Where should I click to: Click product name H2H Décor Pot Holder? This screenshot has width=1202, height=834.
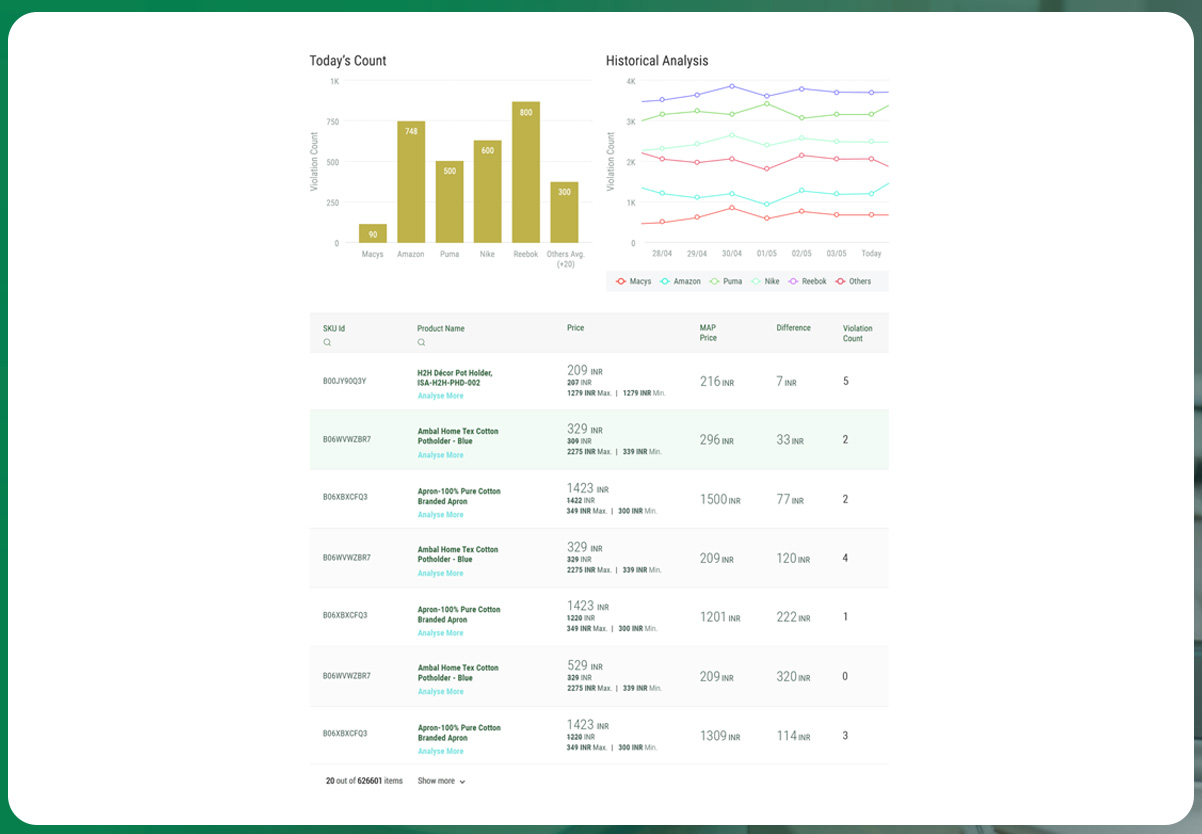(455, 378)
